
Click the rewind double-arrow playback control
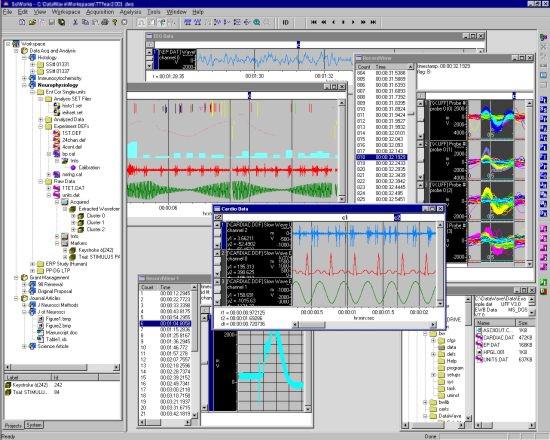coord(324,22)
